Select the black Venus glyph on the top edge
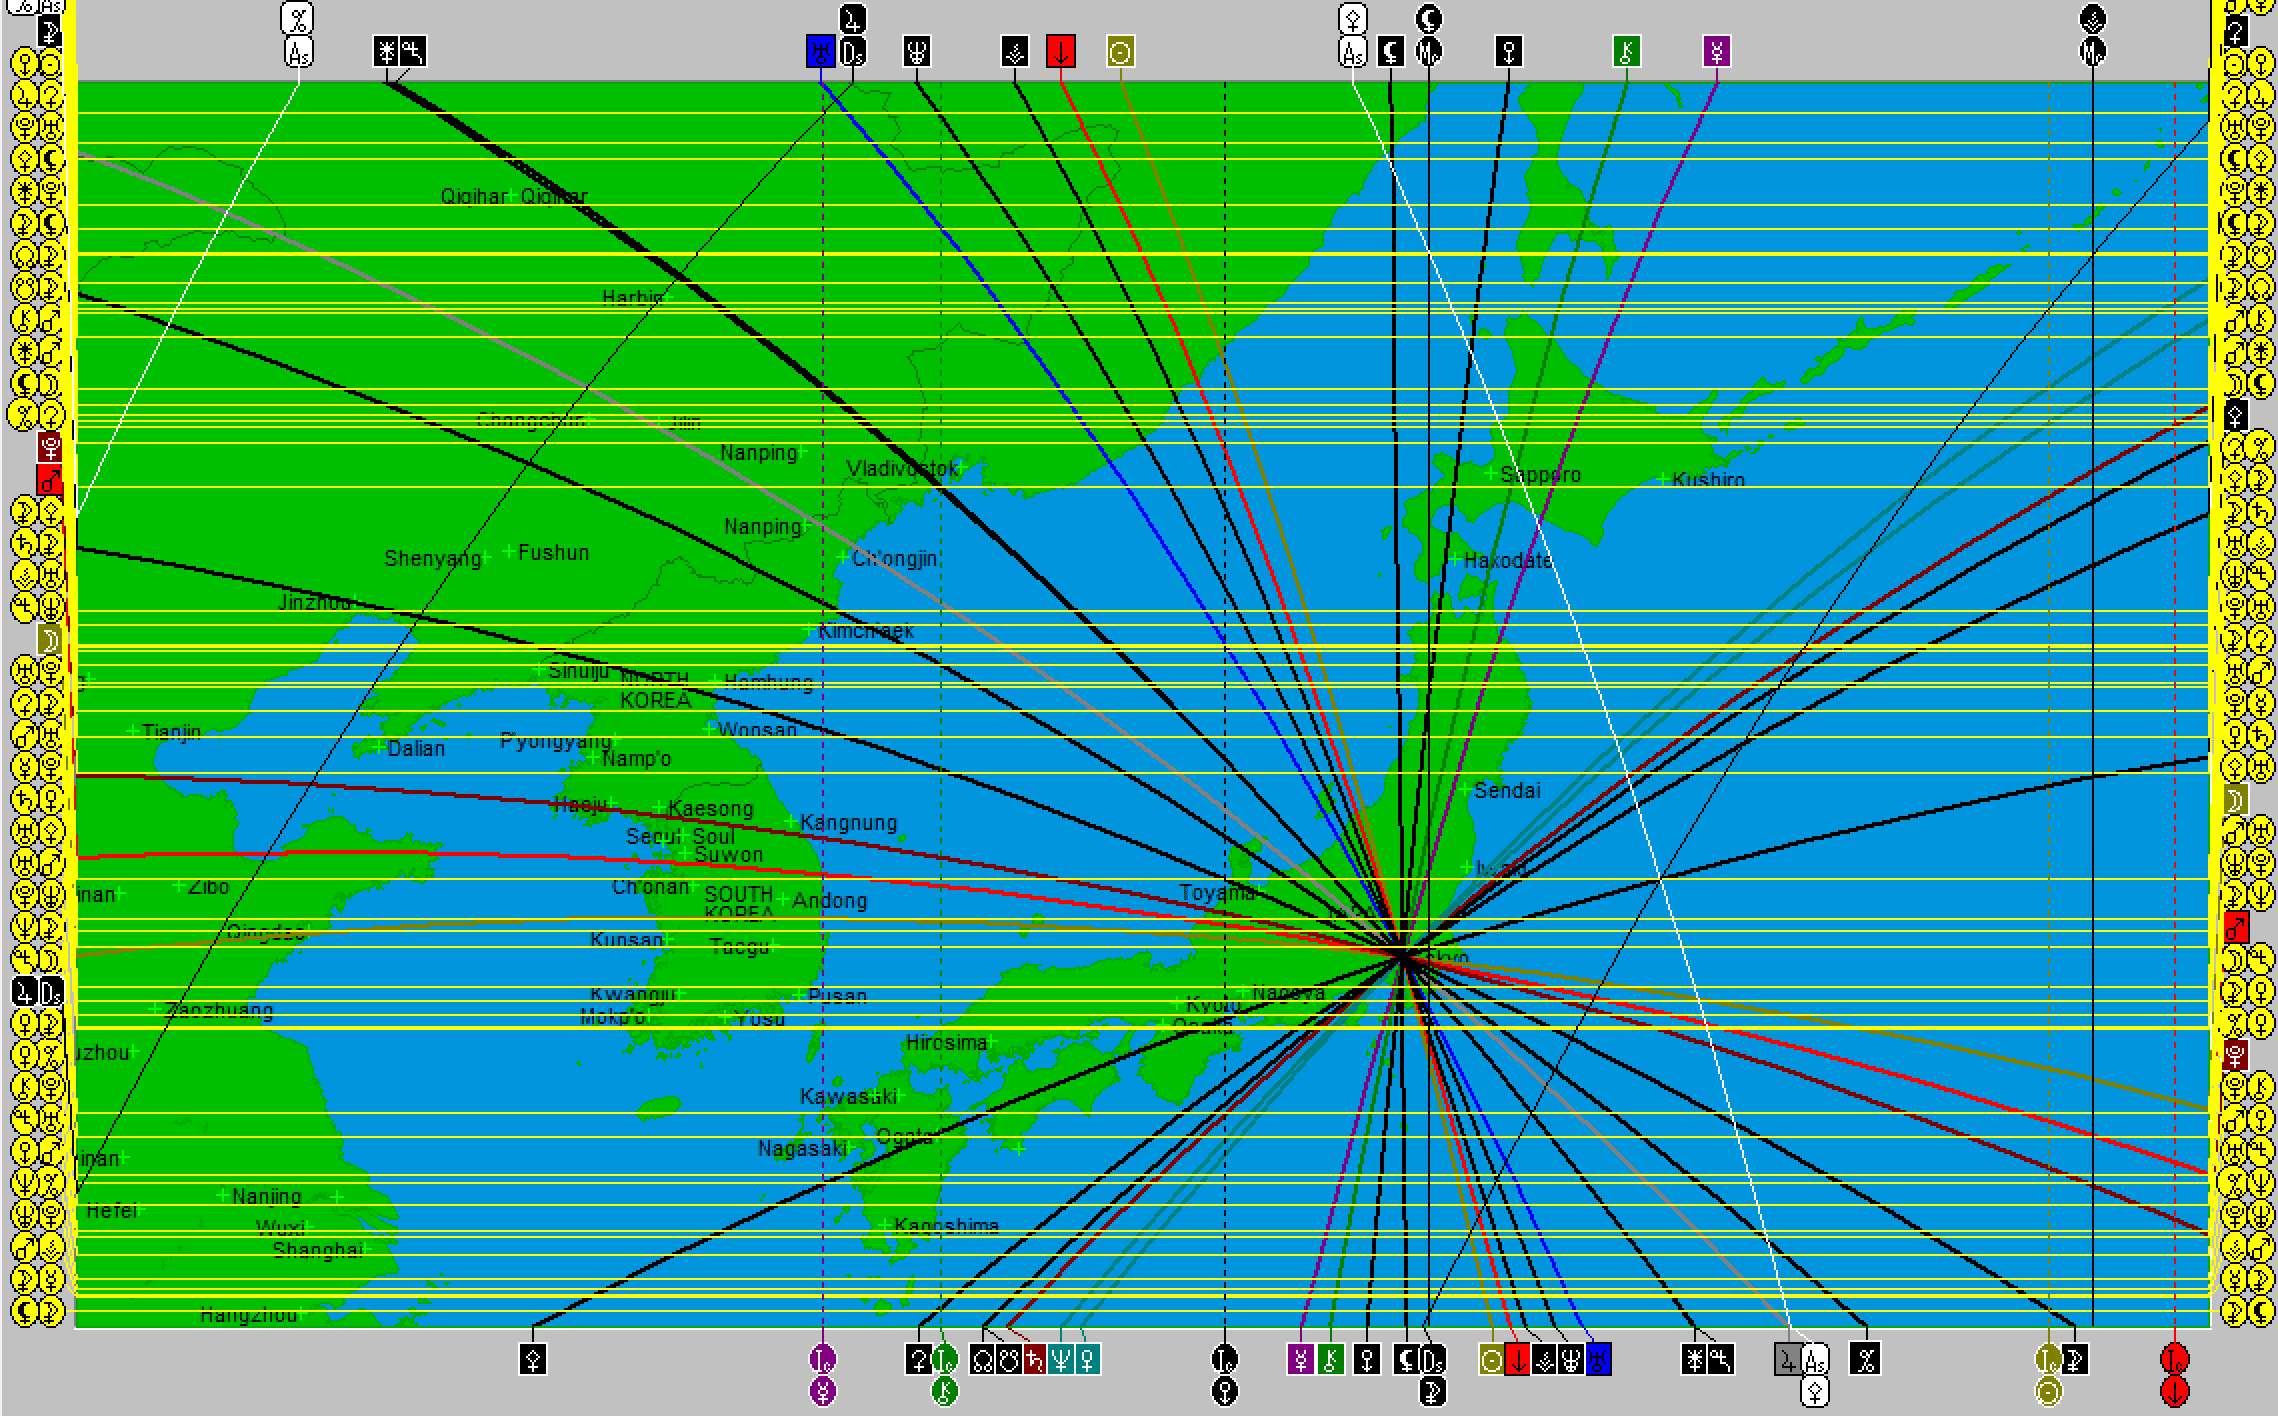Screen dimensions: 2278x1416 coord(1509,52)
